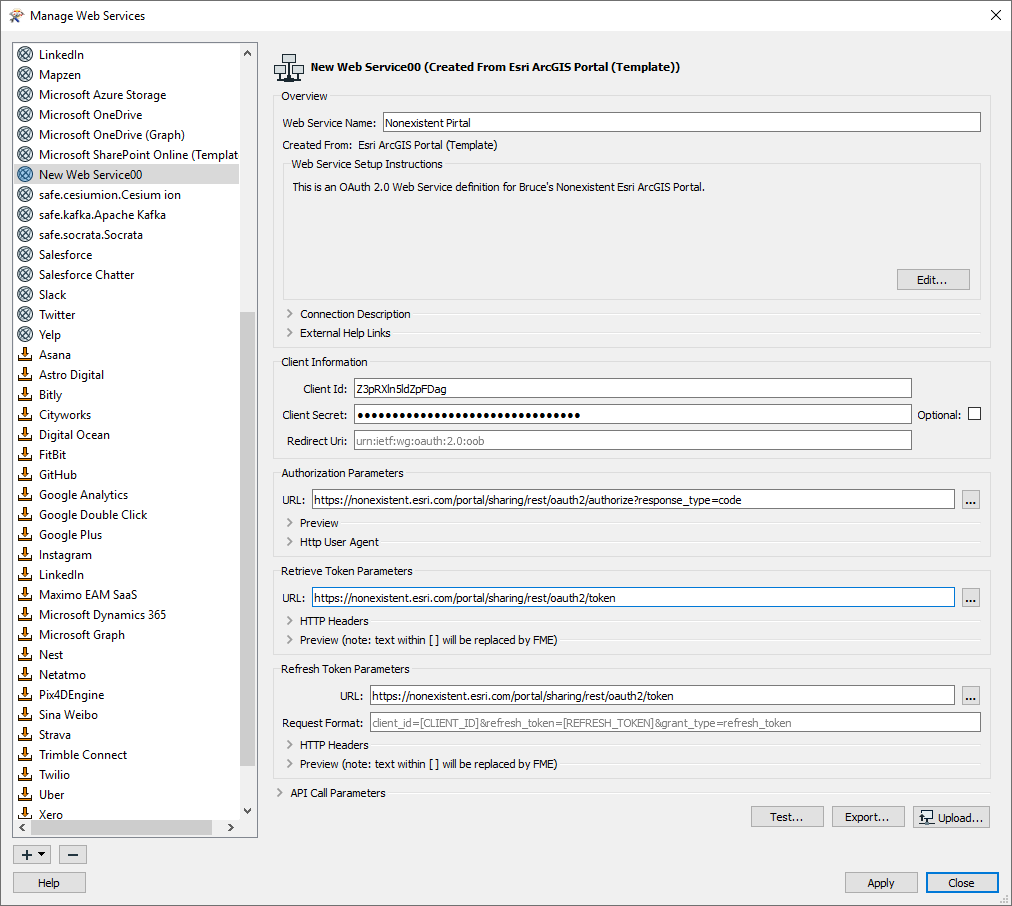The image size is (1012, 906).
Task: Select Microsoft Dynamics 365 in the list
Action: (127, 614)
